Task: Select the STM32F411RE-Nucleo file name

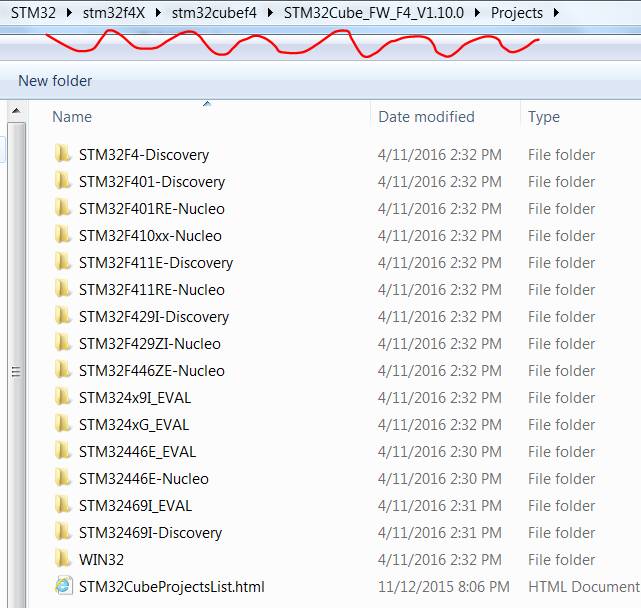Action: [x=152, y=289]
